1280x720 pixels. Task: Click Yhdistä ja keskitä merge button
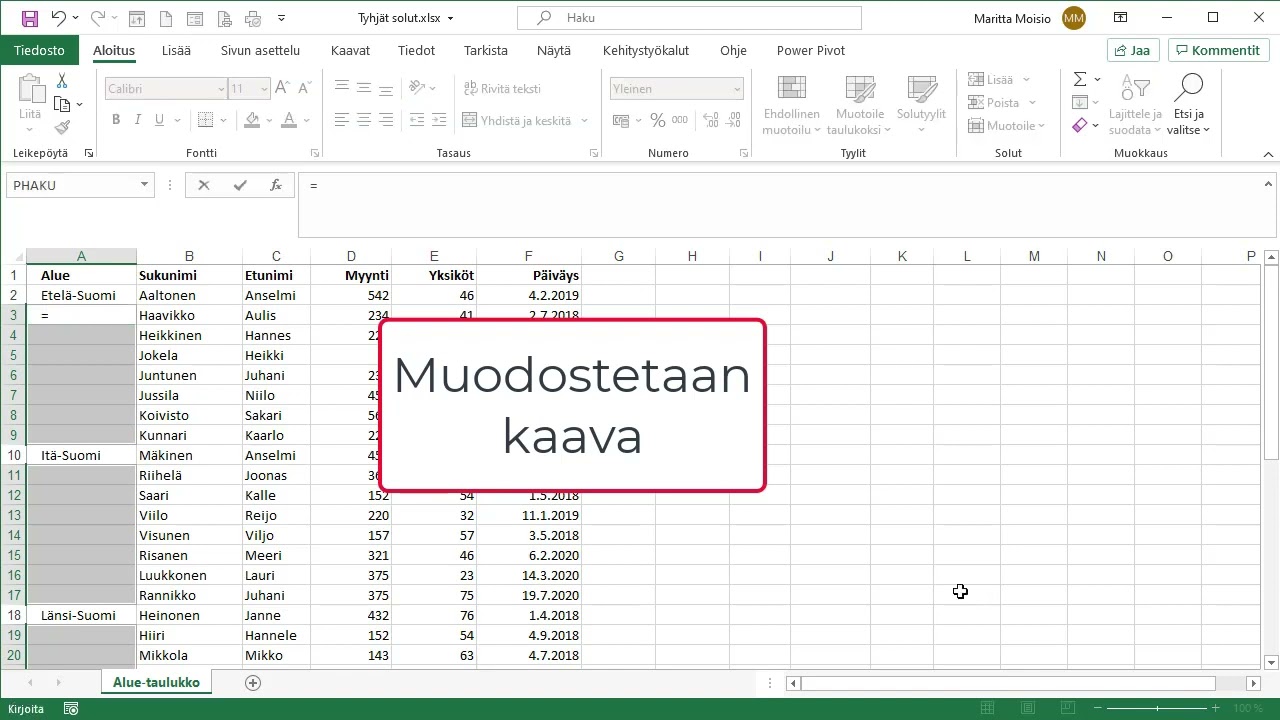[517, 121]
